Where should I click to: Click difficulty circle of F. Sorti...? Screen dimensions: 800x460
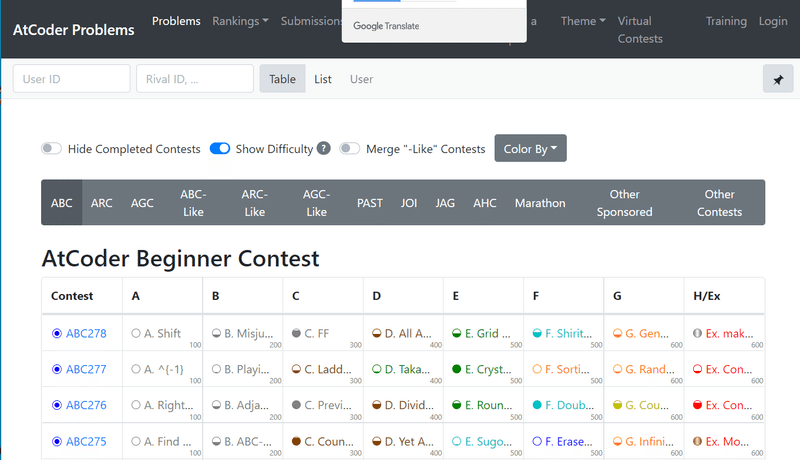pyautogui.click(x=537, y=369)
